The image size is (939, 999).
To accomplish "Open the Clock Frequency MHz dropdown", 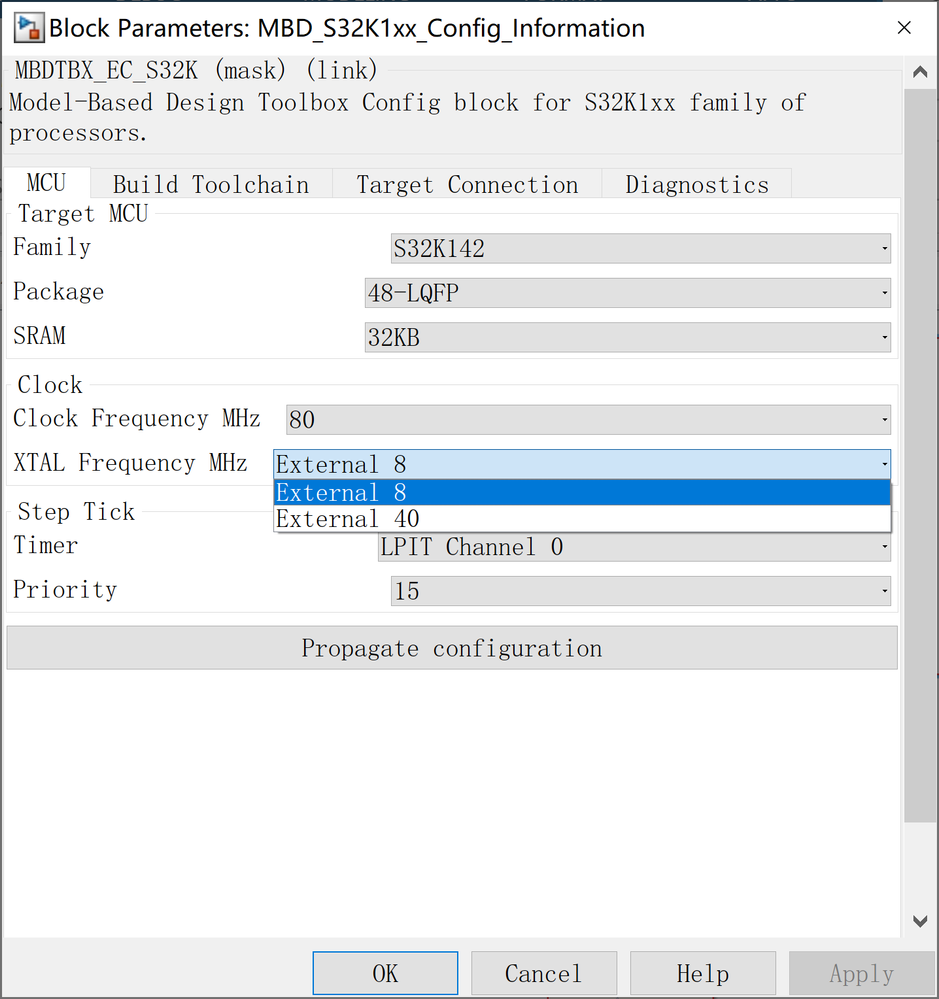I will point(588,419).
